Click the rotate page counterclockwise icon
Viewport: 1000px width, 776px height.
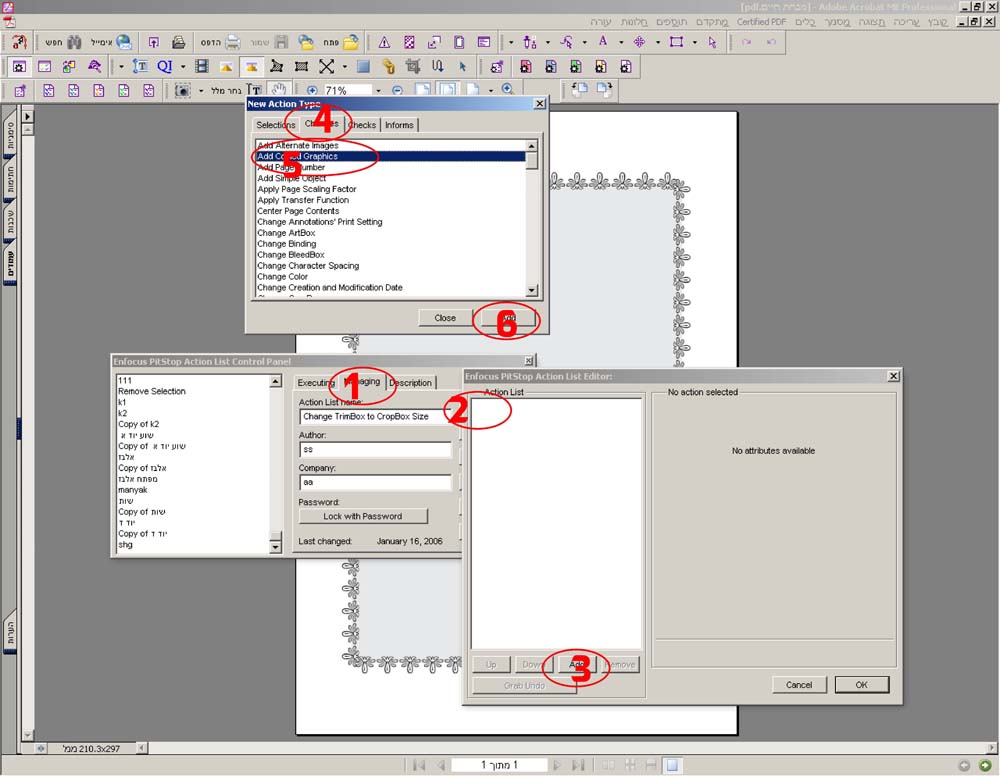pos(579,90)
